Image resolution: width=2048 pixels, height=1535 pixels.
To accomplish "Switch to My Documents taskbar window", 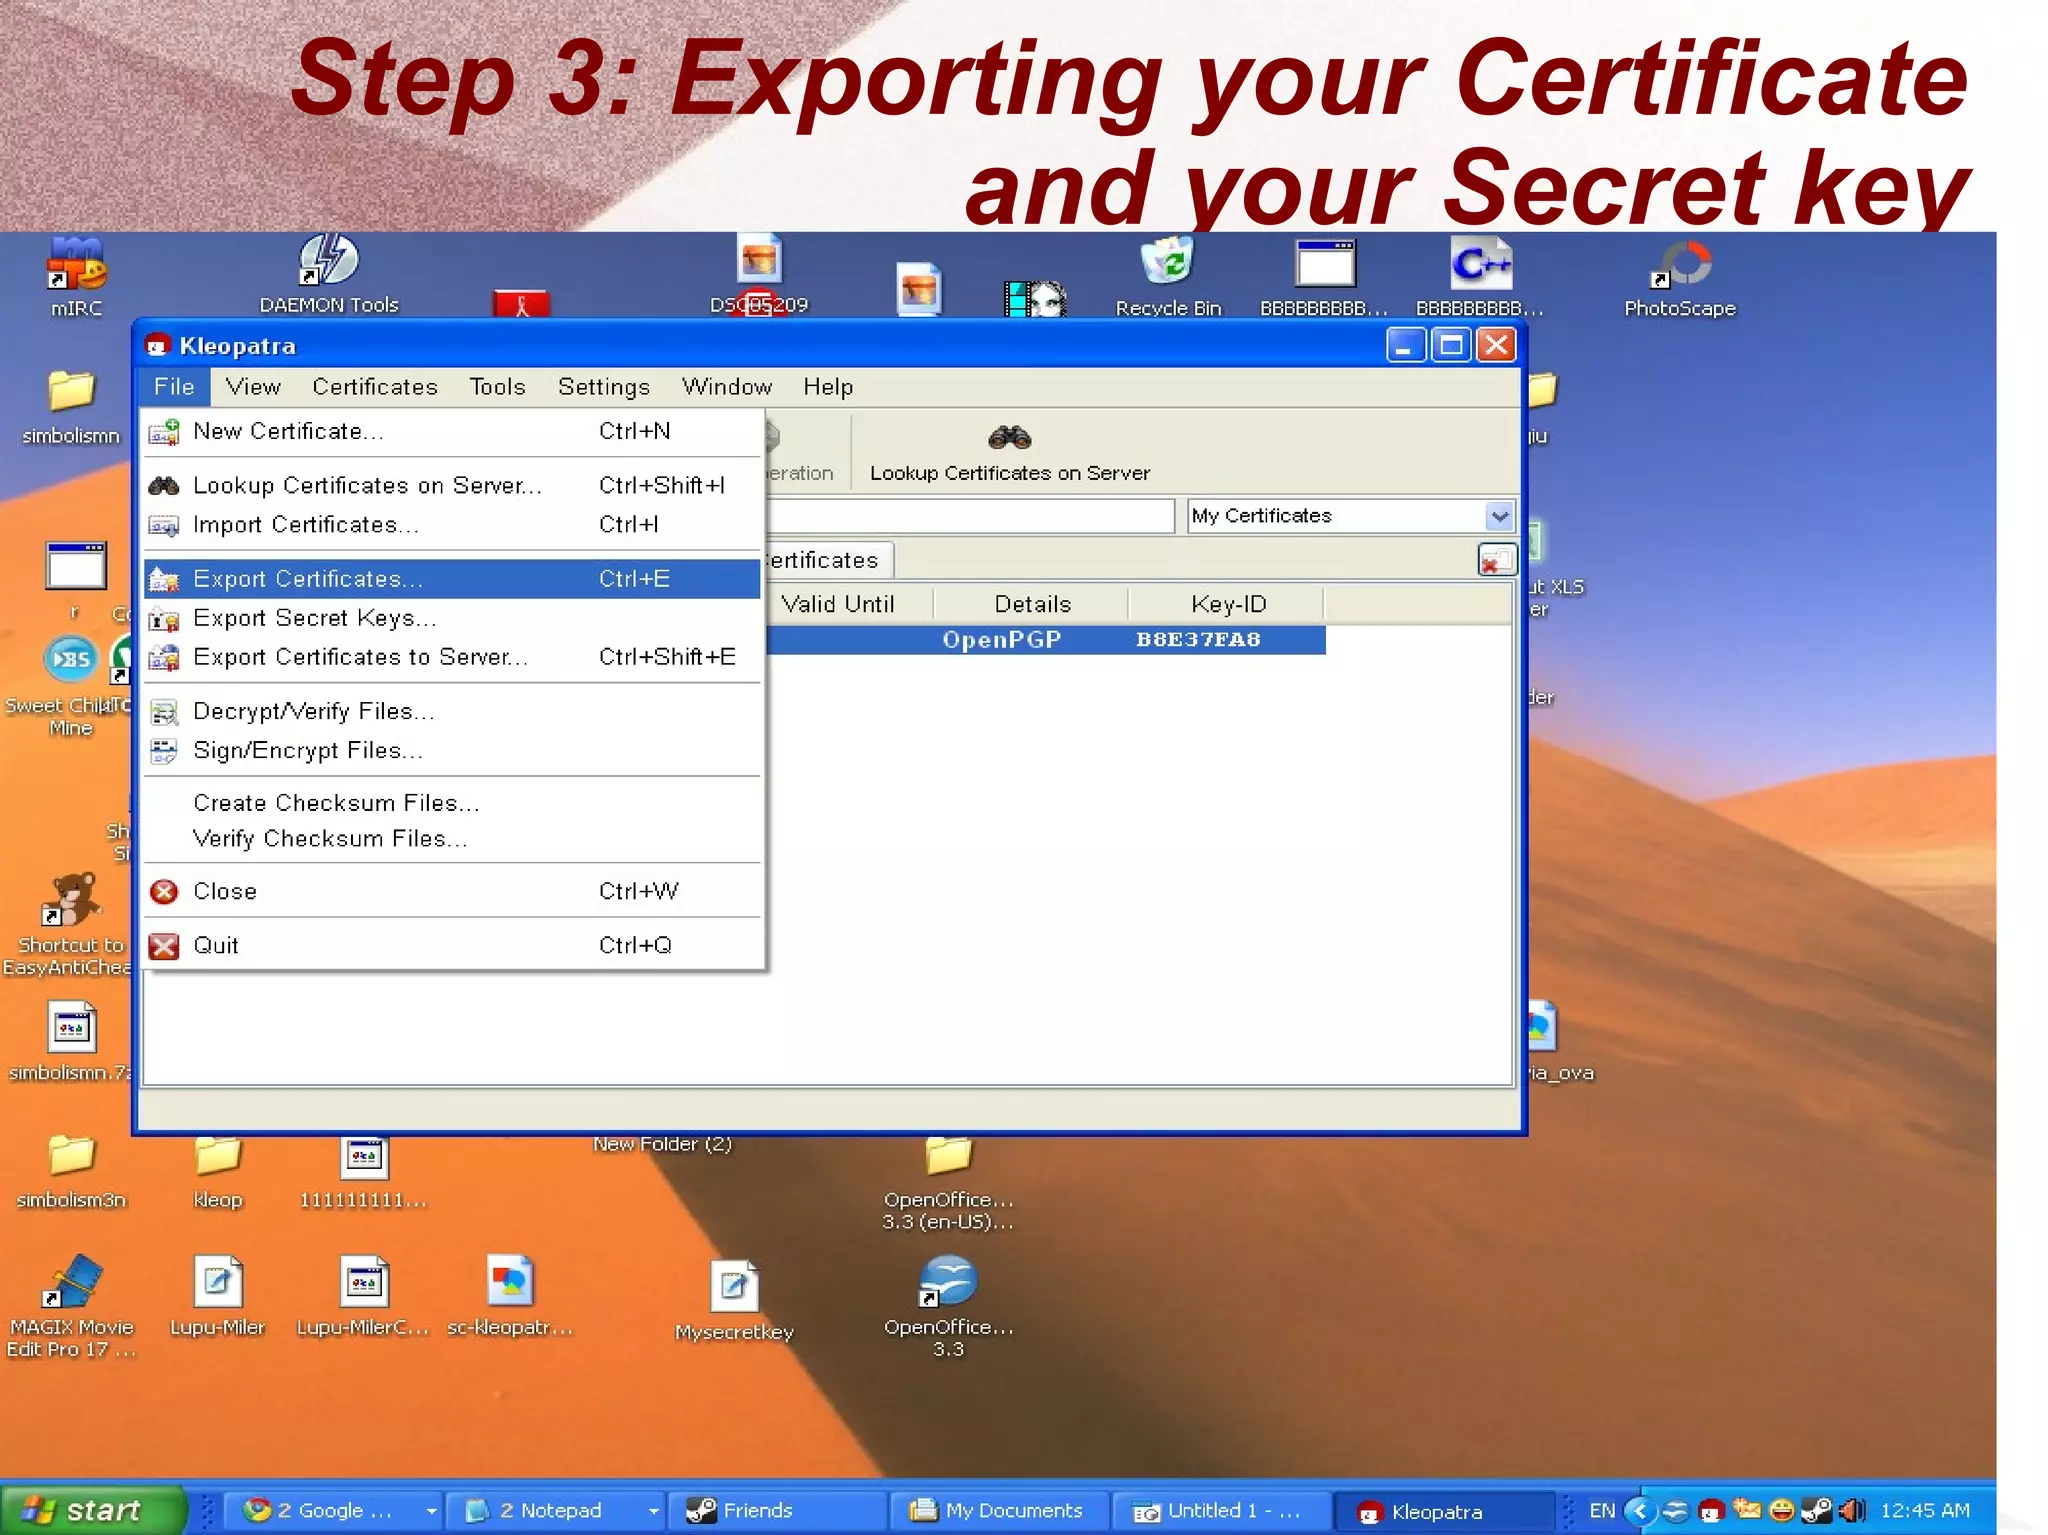I will pos(998,1510).
